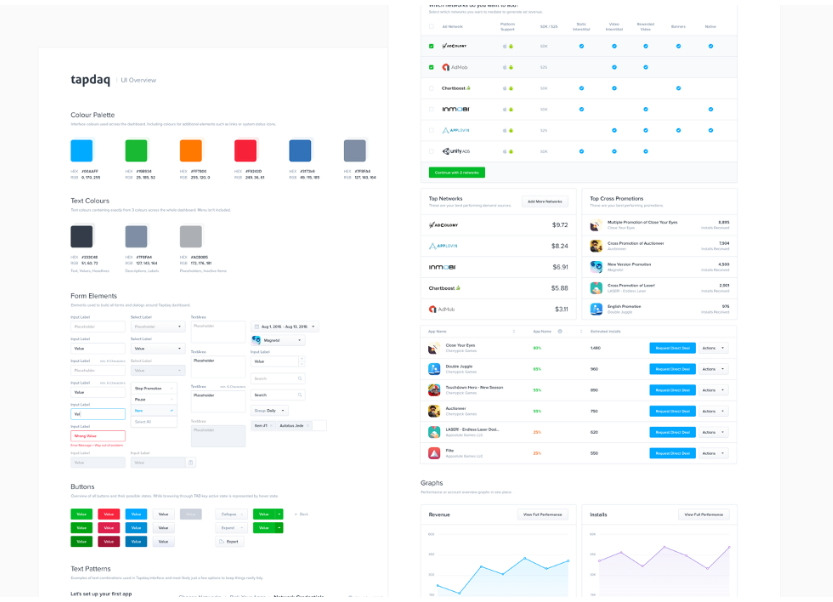The image size is (833, 602).
Task: Click View Full Performance on Installs graph
Action: [703, 514]
